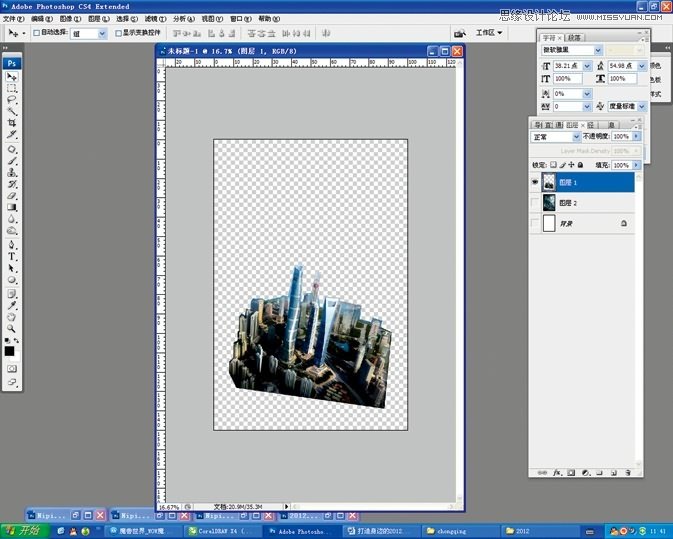Switch to the Paragraph tab
Viewport: 673px width, 539px height.
coord(574,38)
